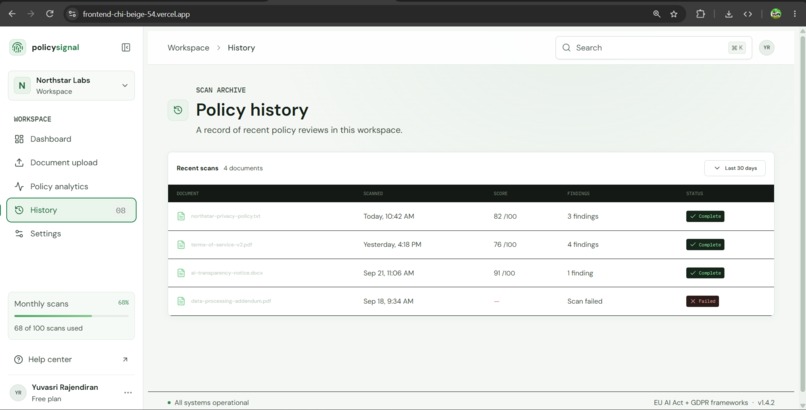The height and width of the screenshot is (410, 806).
Task: Click the 'Sep 18, 9:34 AM' timestamp
Action: 388,301
